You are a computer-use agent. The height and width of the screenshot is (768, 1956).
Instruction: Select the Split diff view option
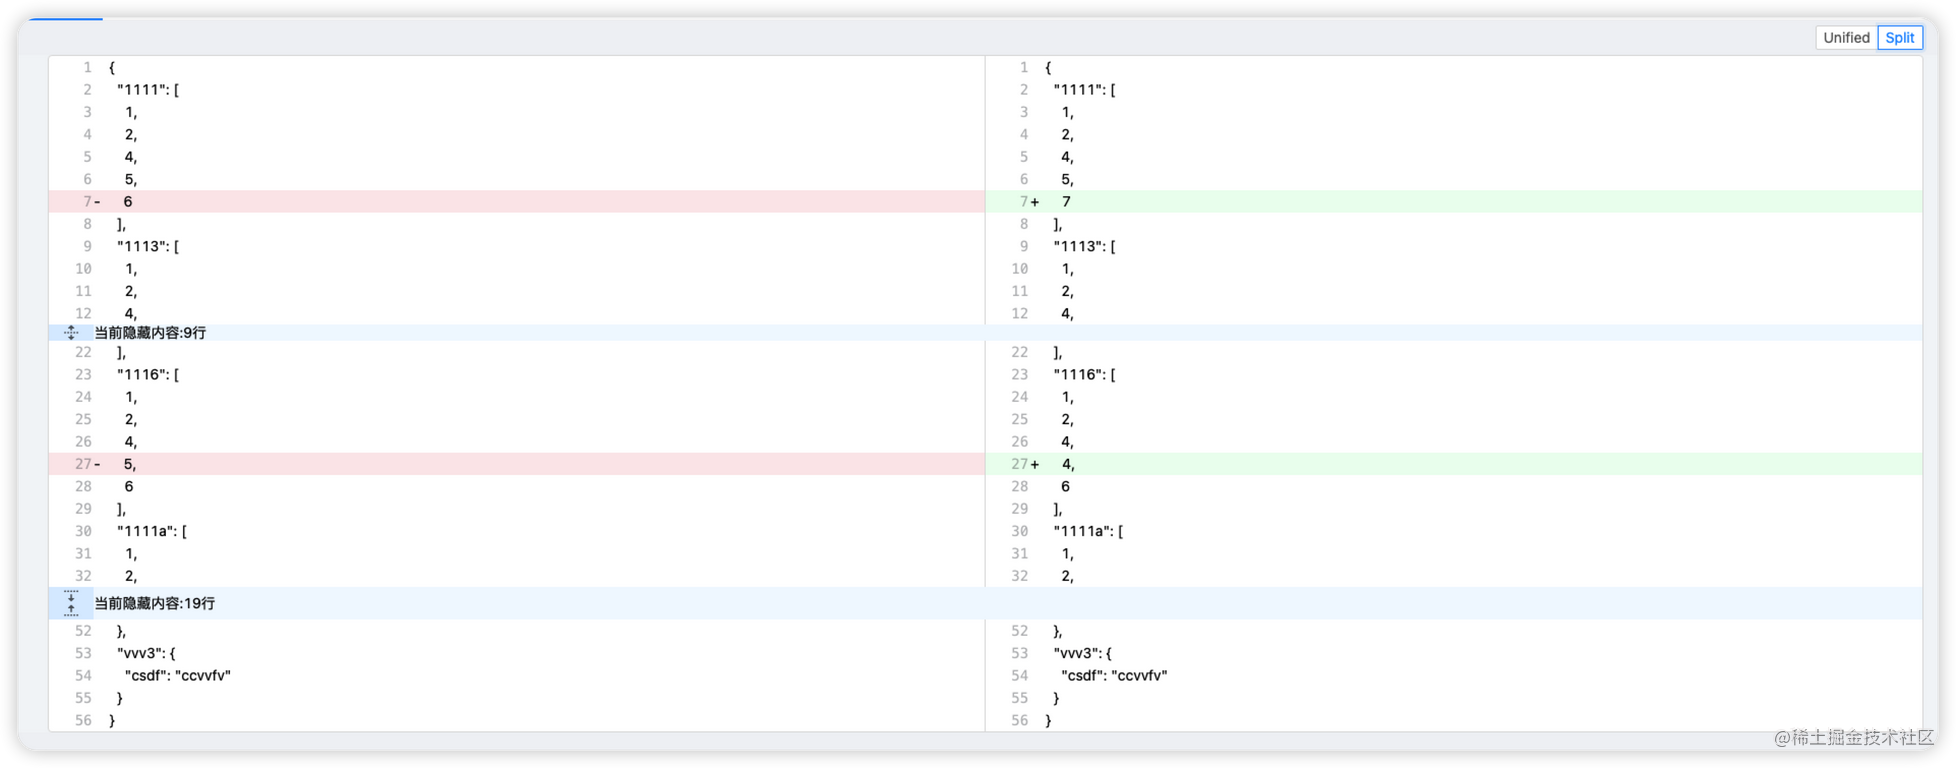click(x=1899, y=37)
